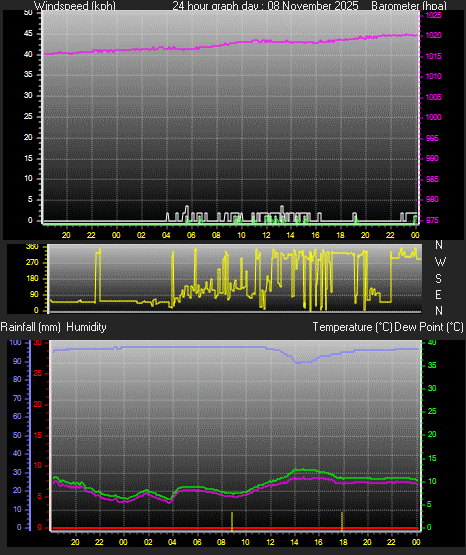Select the 1005 barometer scale label

433,97
